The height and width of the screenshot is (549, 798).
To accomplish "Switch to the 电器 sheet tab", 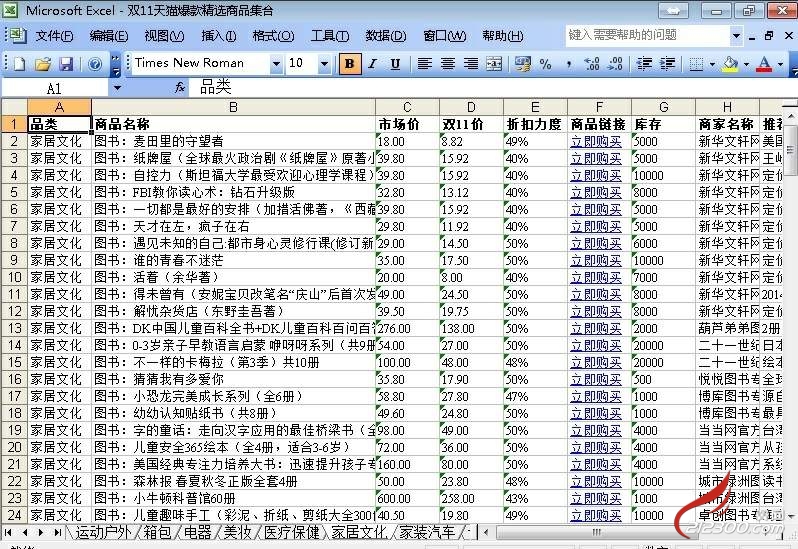I will click(197, 532).
